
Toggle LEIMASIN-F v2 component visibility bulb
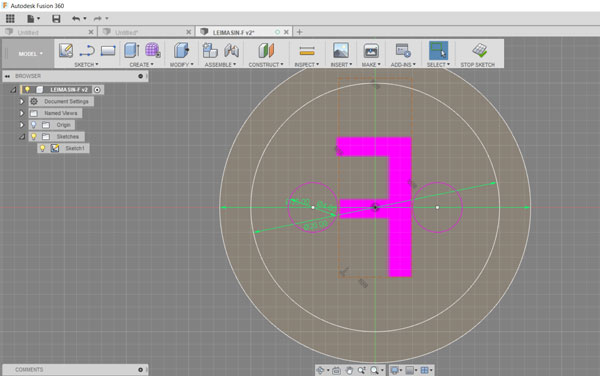point(27,90)
